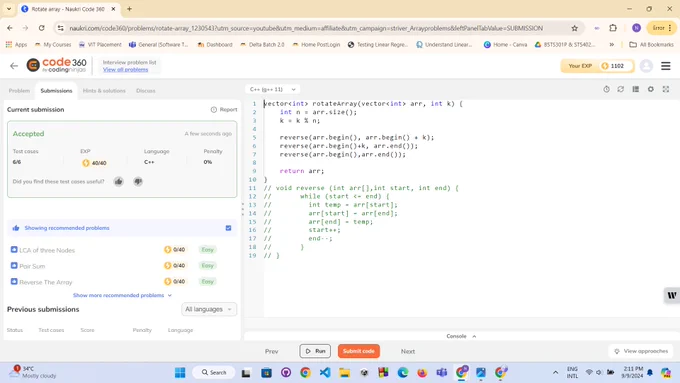
Task: Expand Show more recommended problems
Action: pos(122,295)
